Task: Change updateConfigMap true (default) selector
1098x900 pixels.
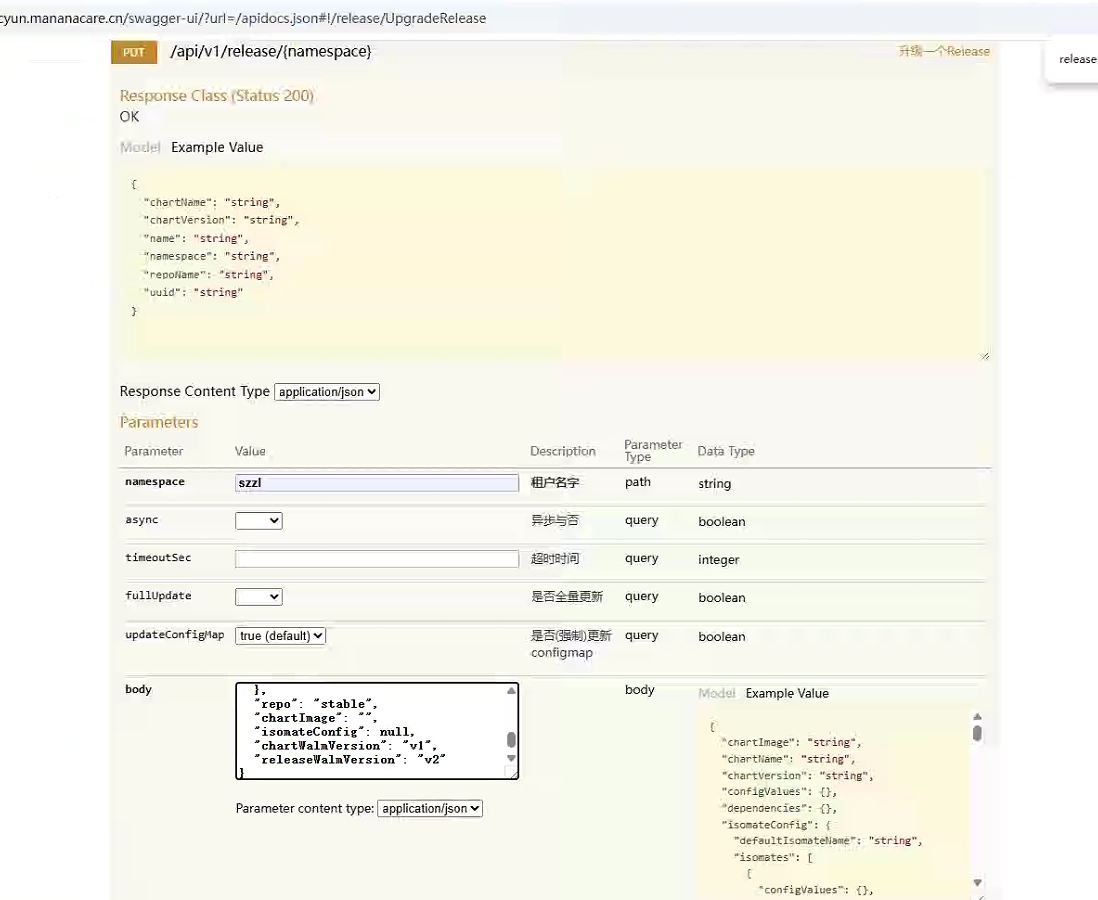Action: (x=281, y=636)
